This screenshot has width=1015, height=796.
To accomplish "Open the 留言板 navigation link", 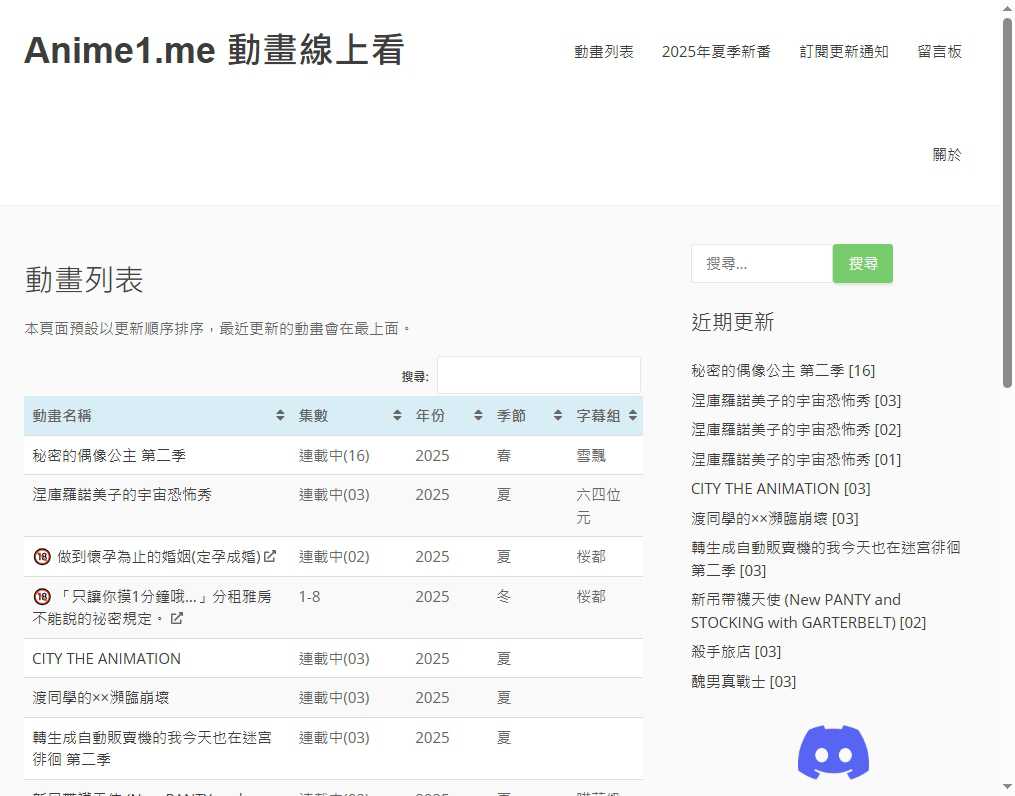I will (939, 52).
